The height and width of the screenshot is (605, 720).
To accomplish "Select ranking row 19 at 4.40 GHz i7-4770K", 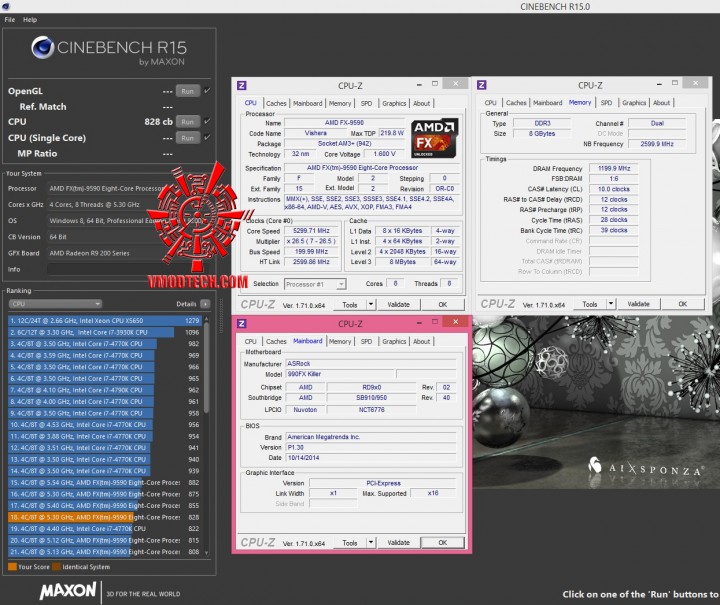I will point(105,528).
